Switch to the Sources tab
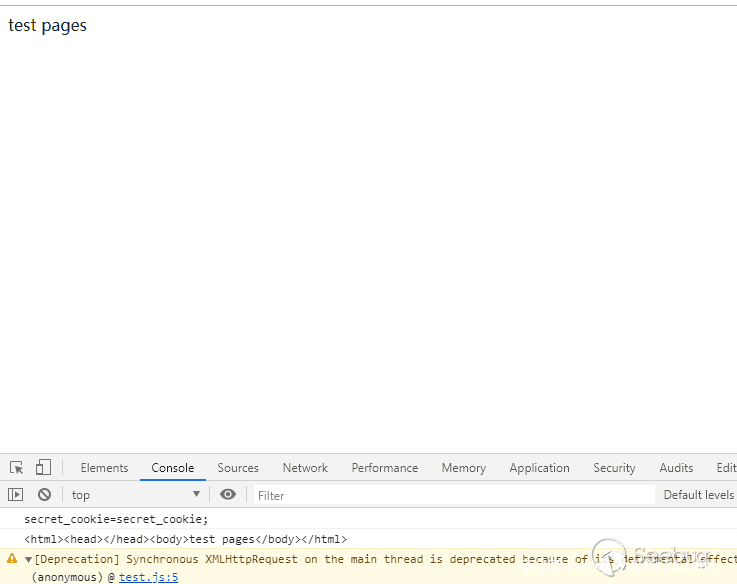This screenshot has height=584, width=737. coord(238,468)
